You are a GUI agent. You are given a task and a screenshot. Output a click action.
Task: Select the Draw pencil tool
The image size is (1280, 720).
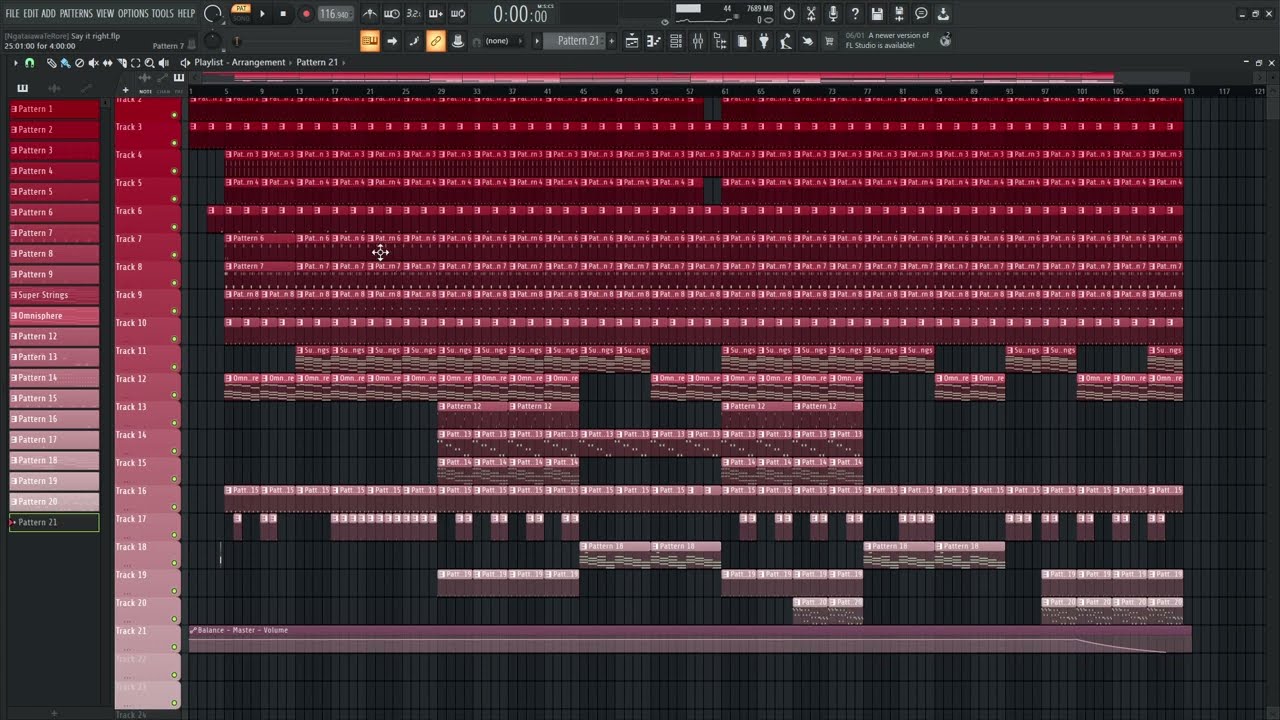pos(51,62)
